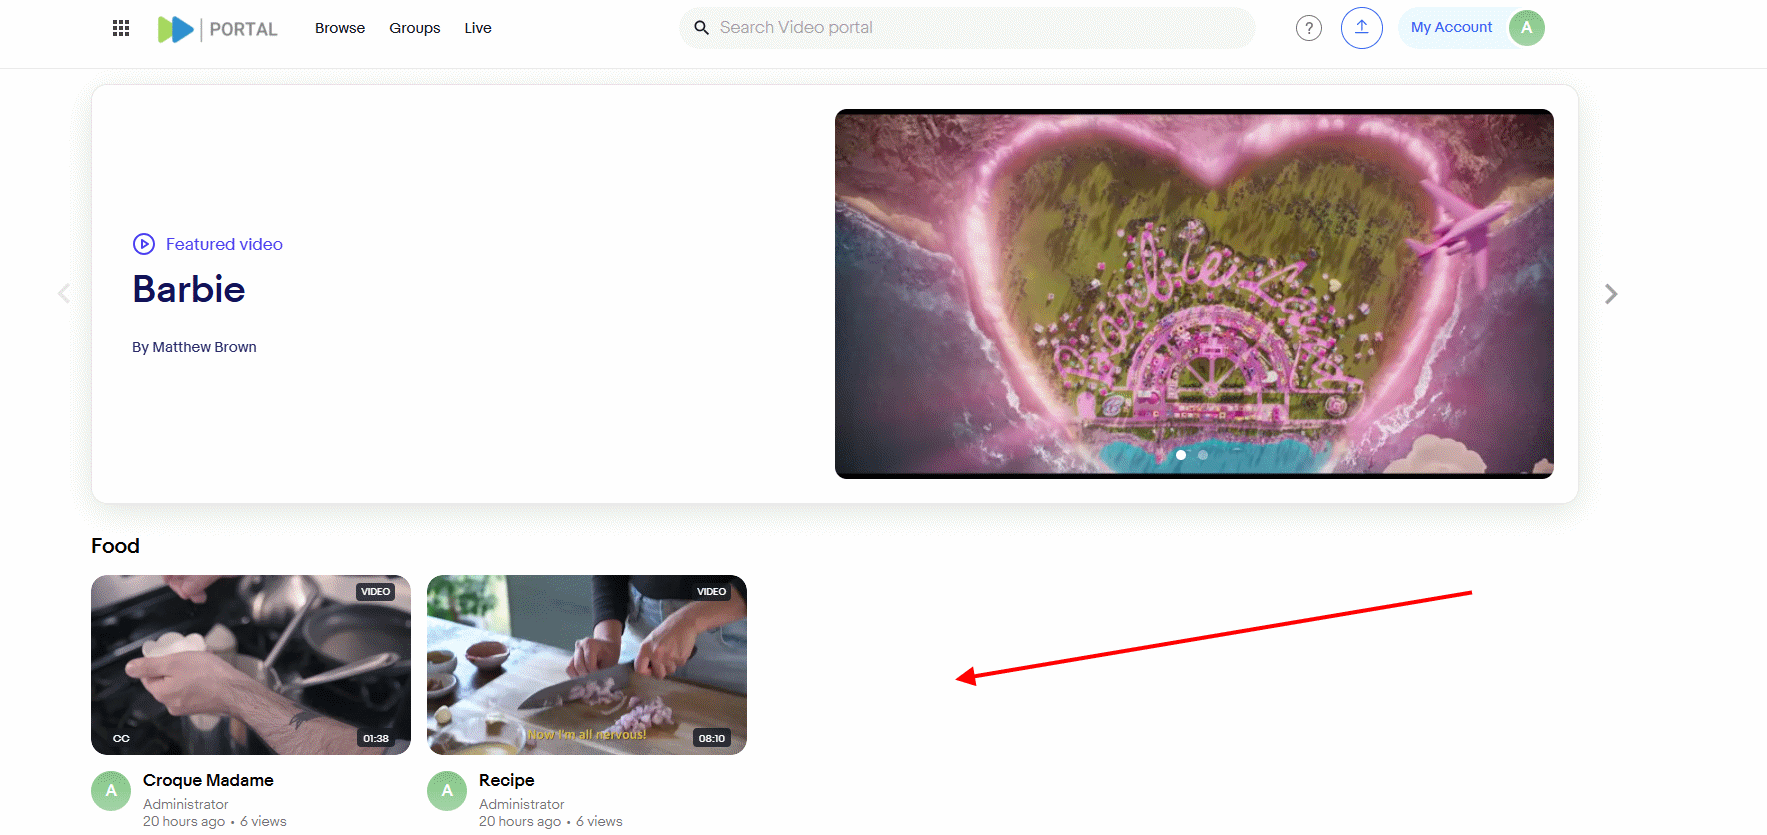Go to the Live page
Screen dimensions: 1767x835
478,28
